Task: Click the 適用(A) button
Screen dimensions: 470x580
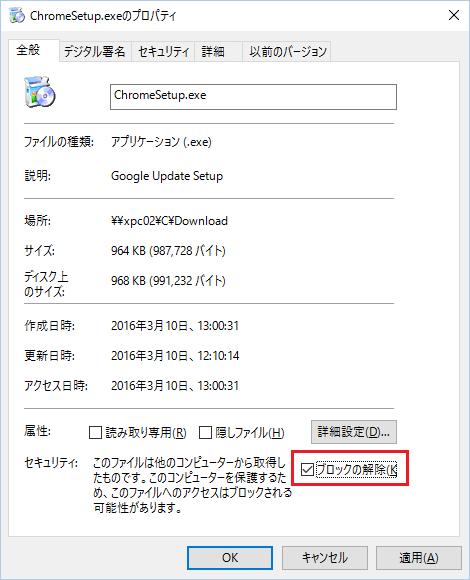Action: coord(419,557)
